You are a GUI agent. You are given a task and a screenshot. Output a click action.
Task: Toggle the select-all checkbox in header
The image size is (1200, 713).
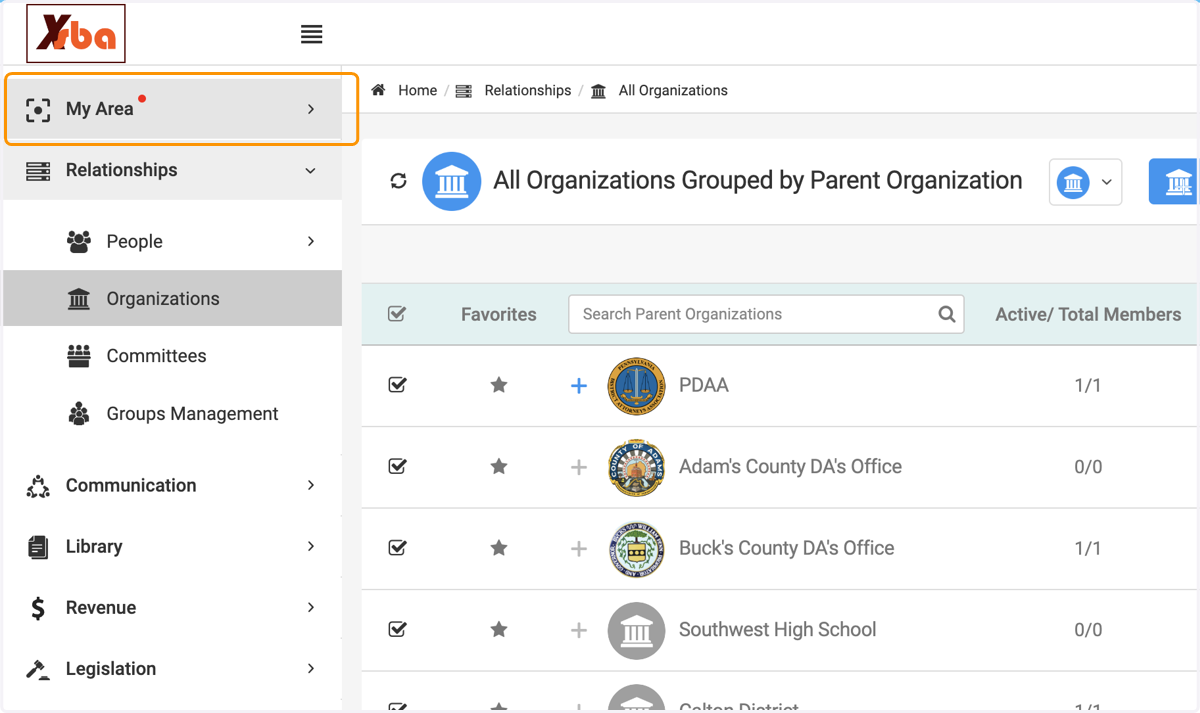click(x=397, y=314)
